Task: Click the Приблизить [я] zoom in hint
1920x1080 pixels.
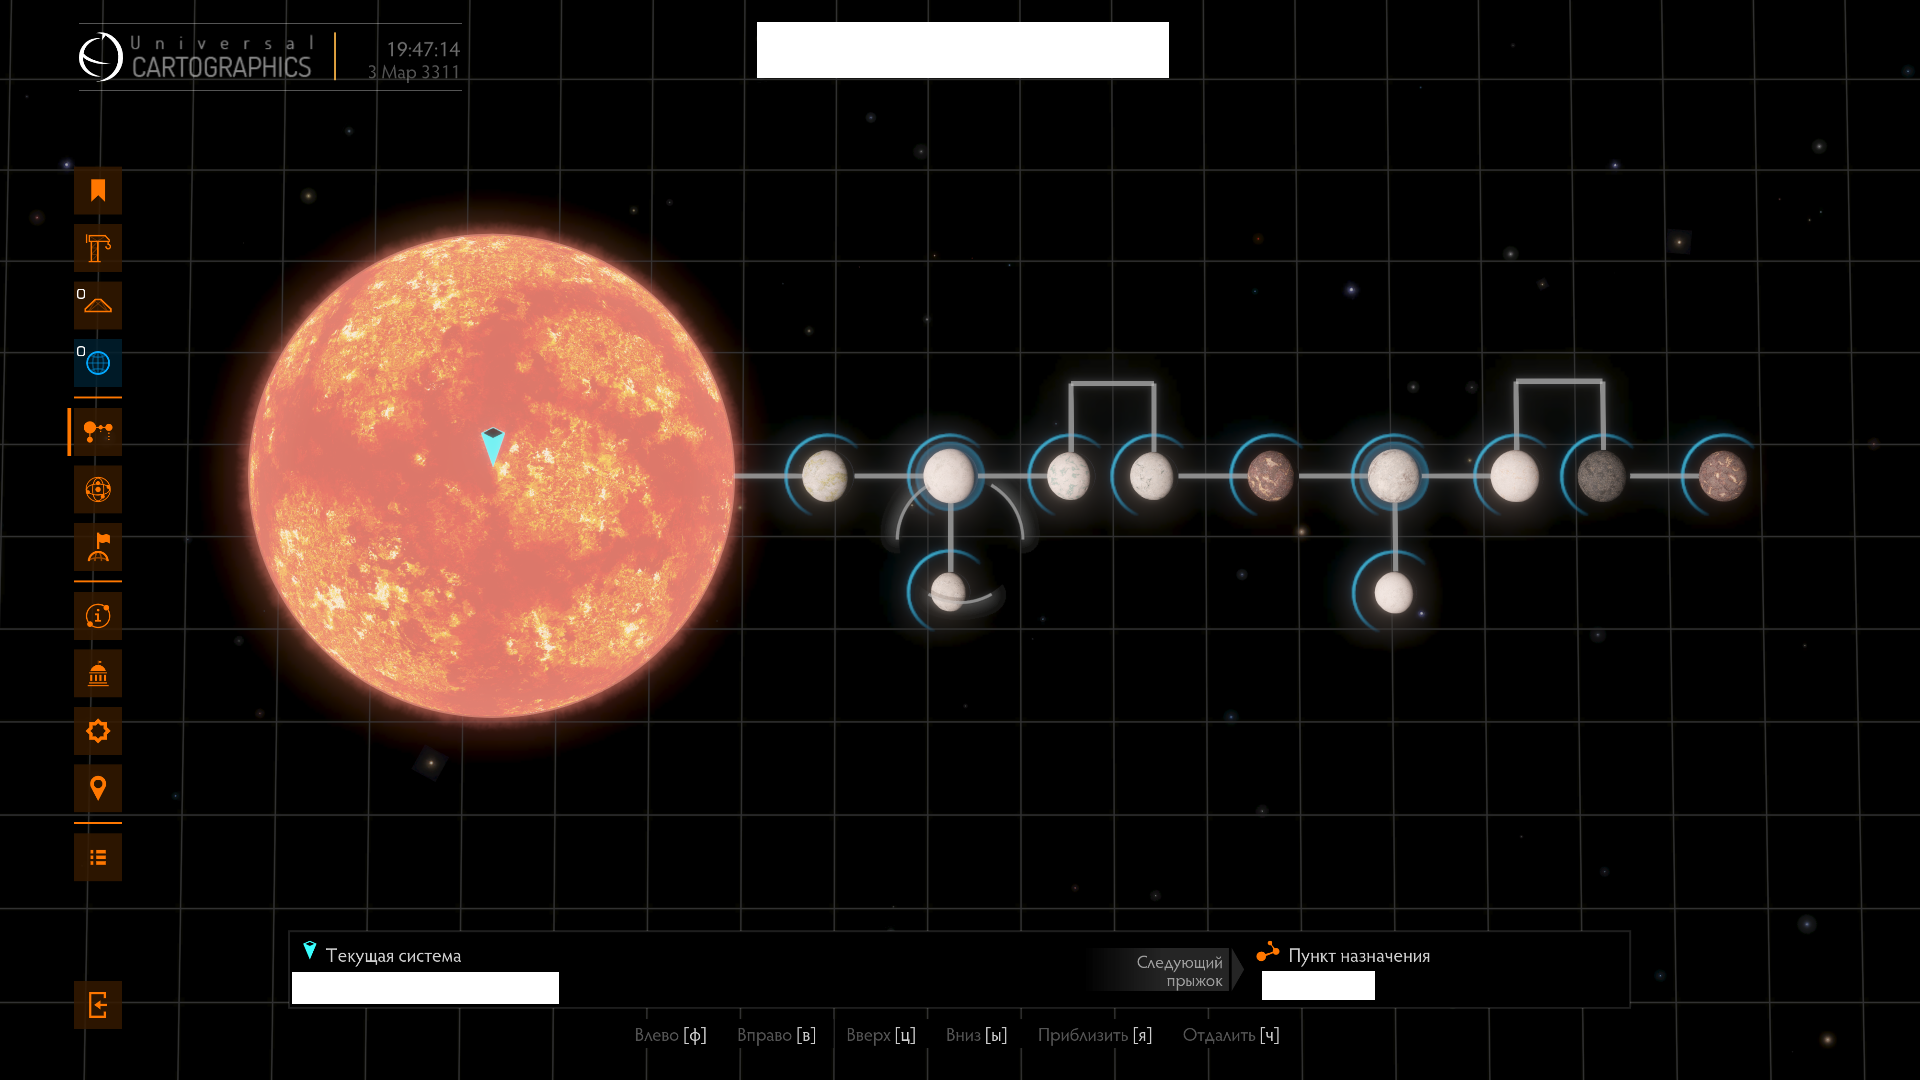Action: [x=1094, y=1035]
